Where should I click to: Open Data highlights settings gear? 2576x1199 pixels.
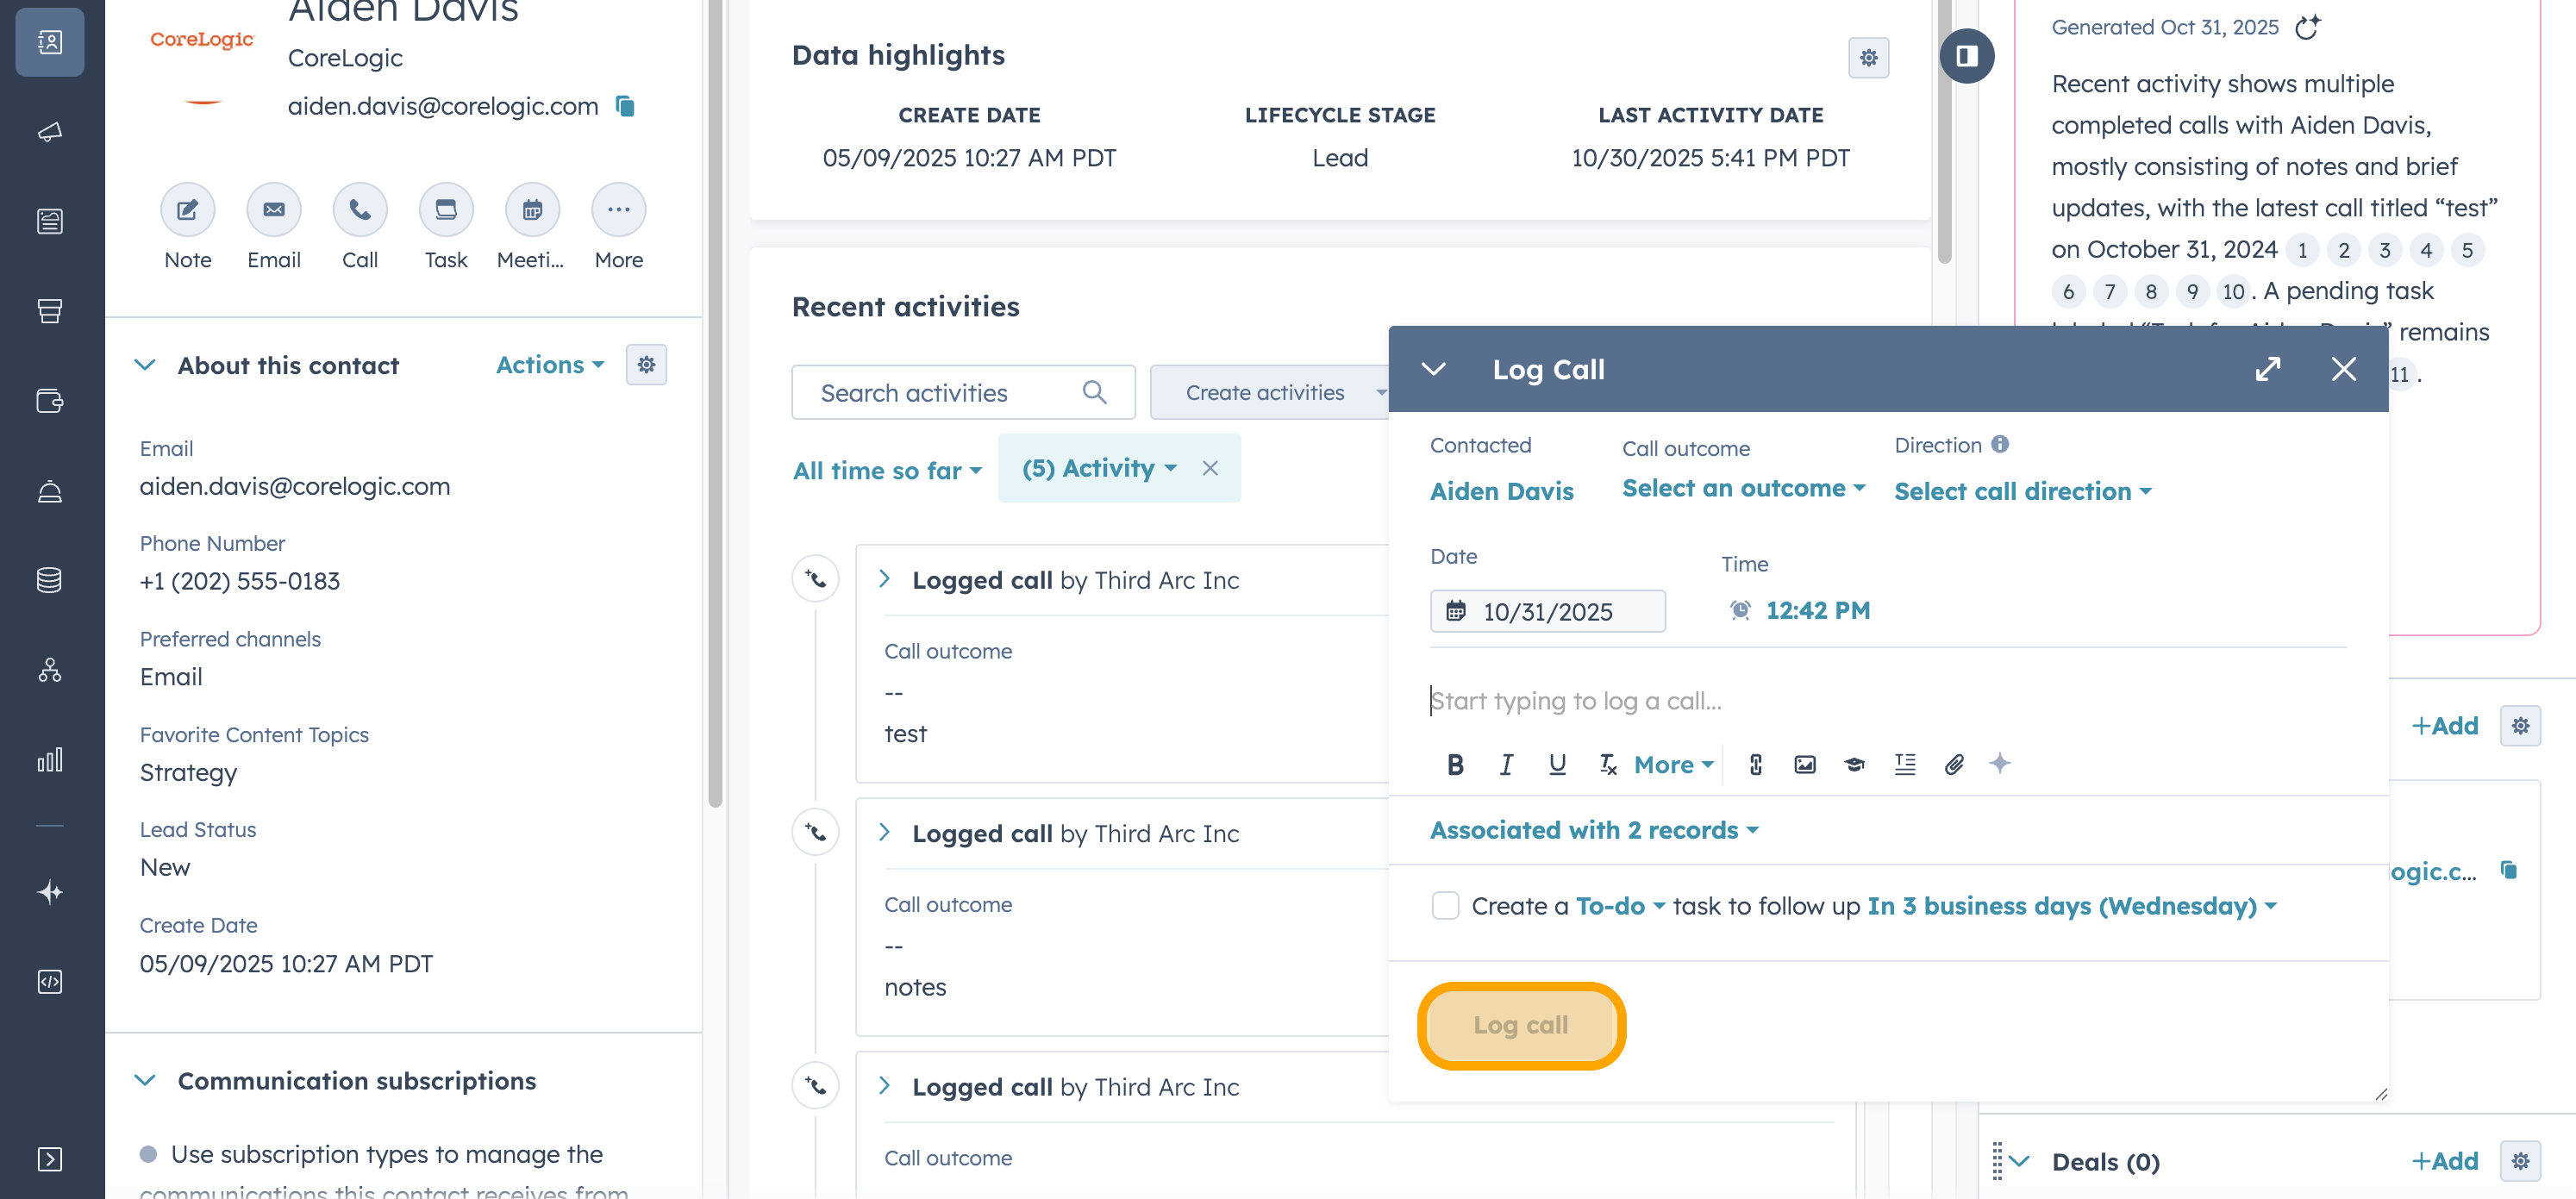tap(1868, 58)
